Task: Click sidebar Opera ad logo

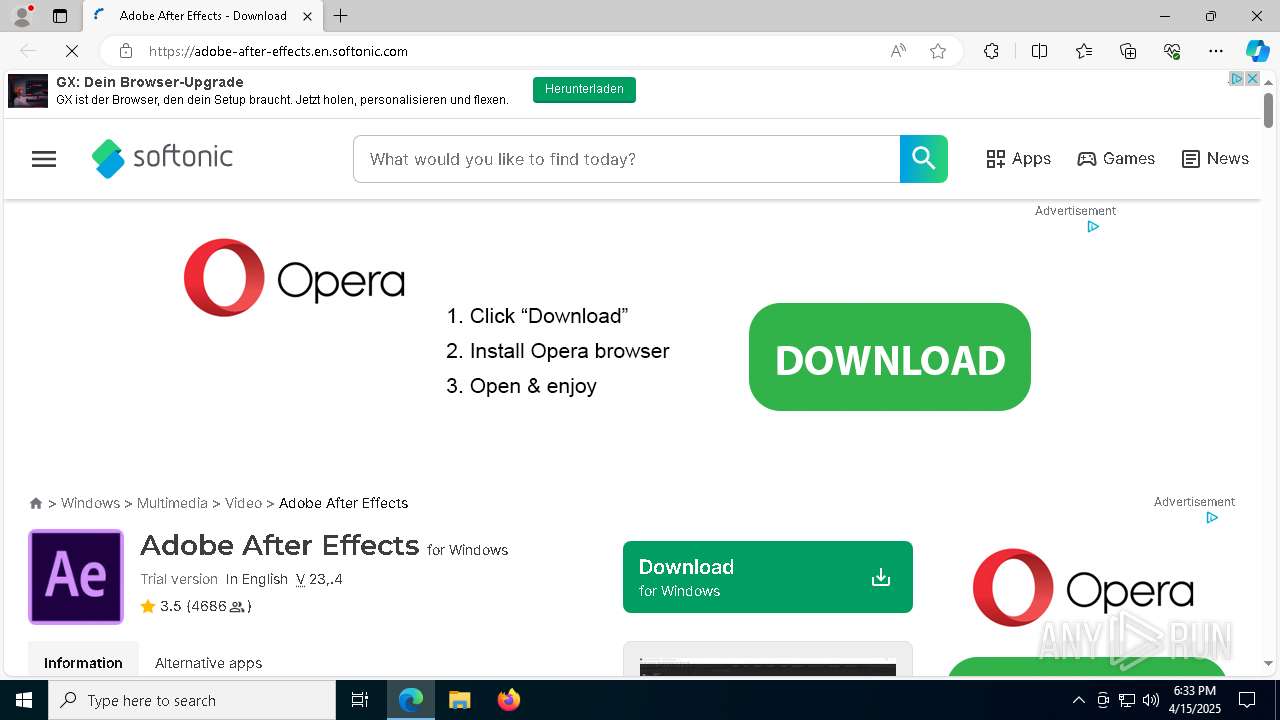Action: click(1083, 587)
